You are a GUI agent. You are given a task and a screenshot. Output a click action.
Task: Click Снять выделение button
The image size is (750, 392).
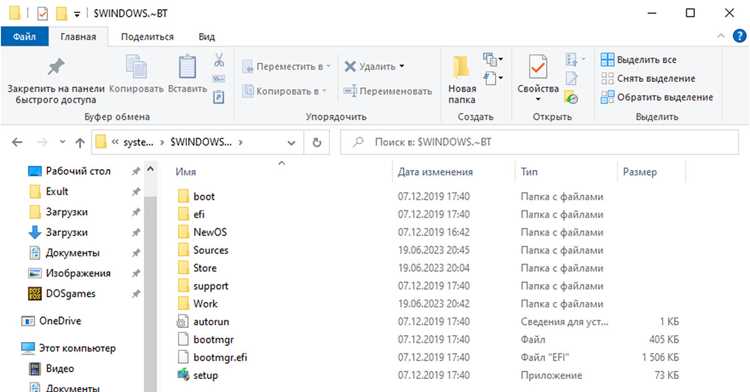(x=648, y=78)
